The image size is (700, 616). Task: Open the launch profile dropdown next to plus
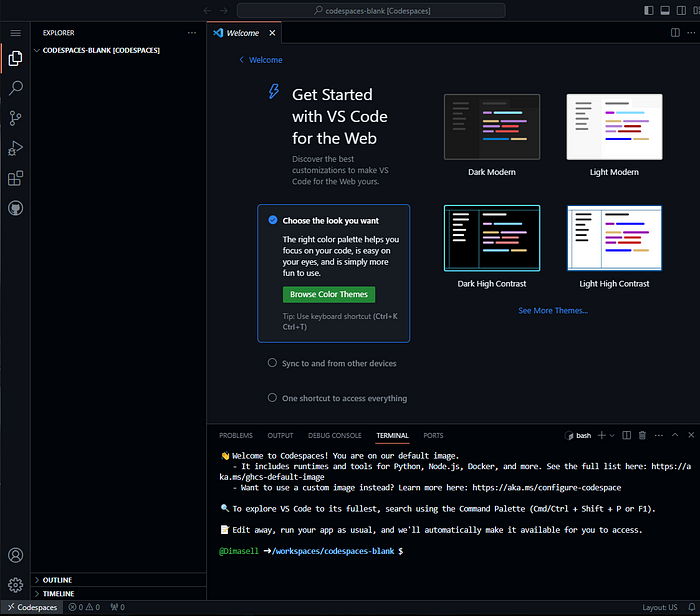click(612, 435)
